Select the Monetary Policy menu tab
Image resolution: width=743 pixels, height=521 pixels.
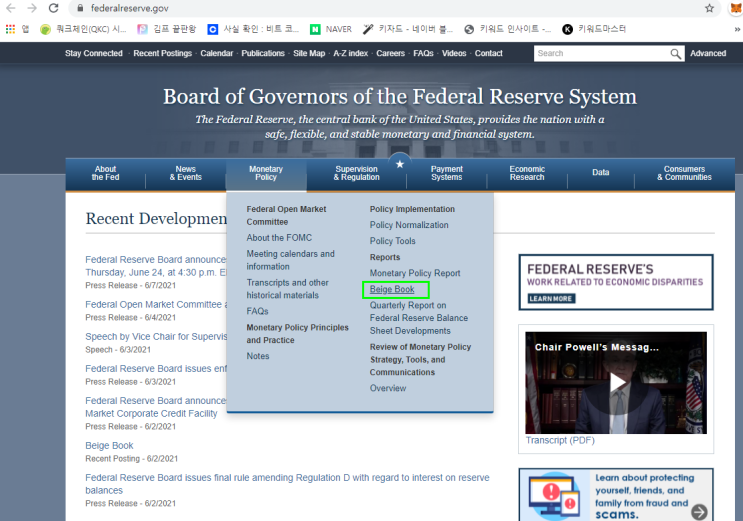coord(266,173)
